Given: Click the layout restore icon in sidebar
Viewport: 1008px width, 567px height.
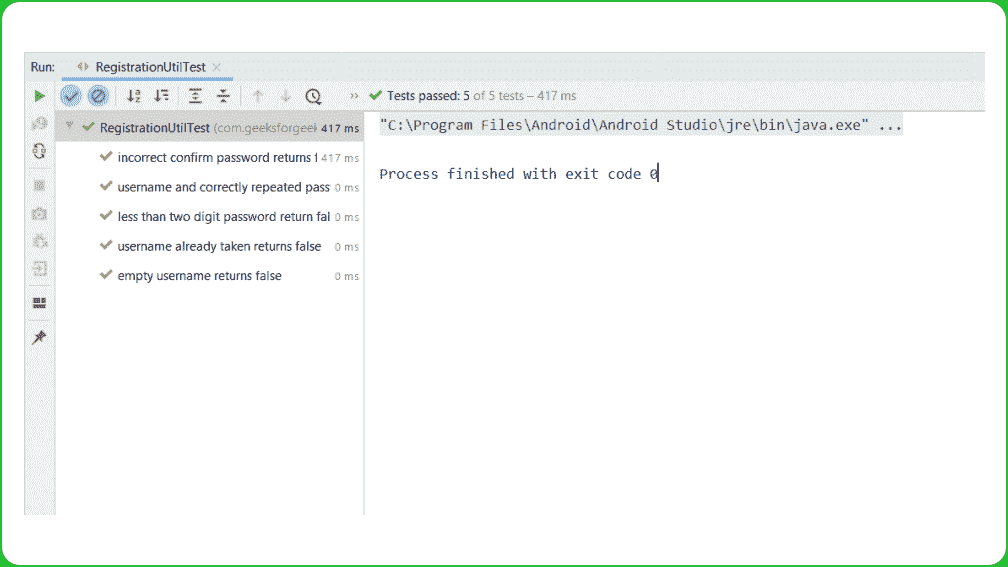Looking at the screenshot, I should tap(39, 302).
